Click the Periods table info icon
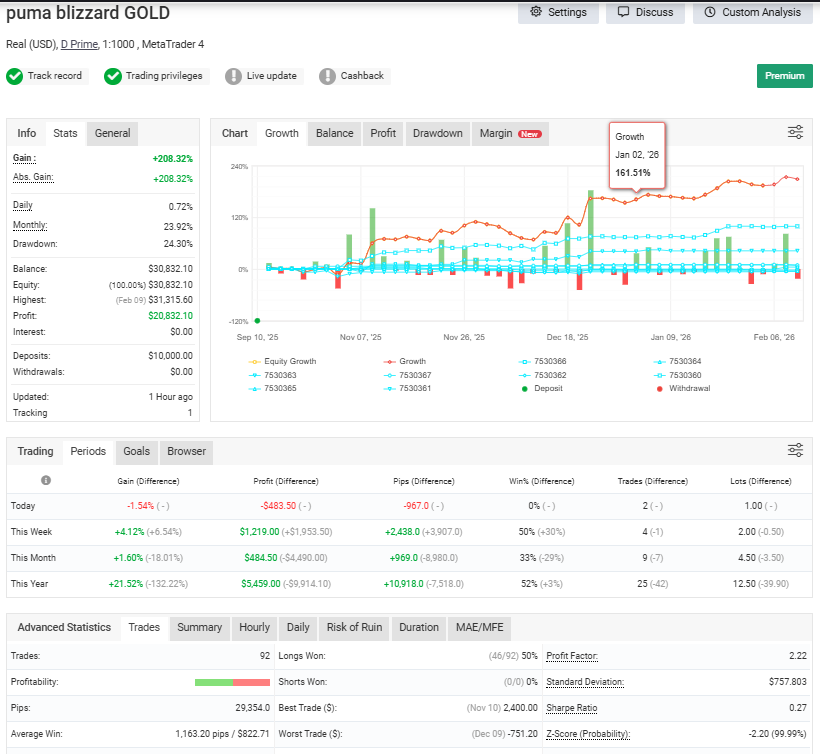 46,480
